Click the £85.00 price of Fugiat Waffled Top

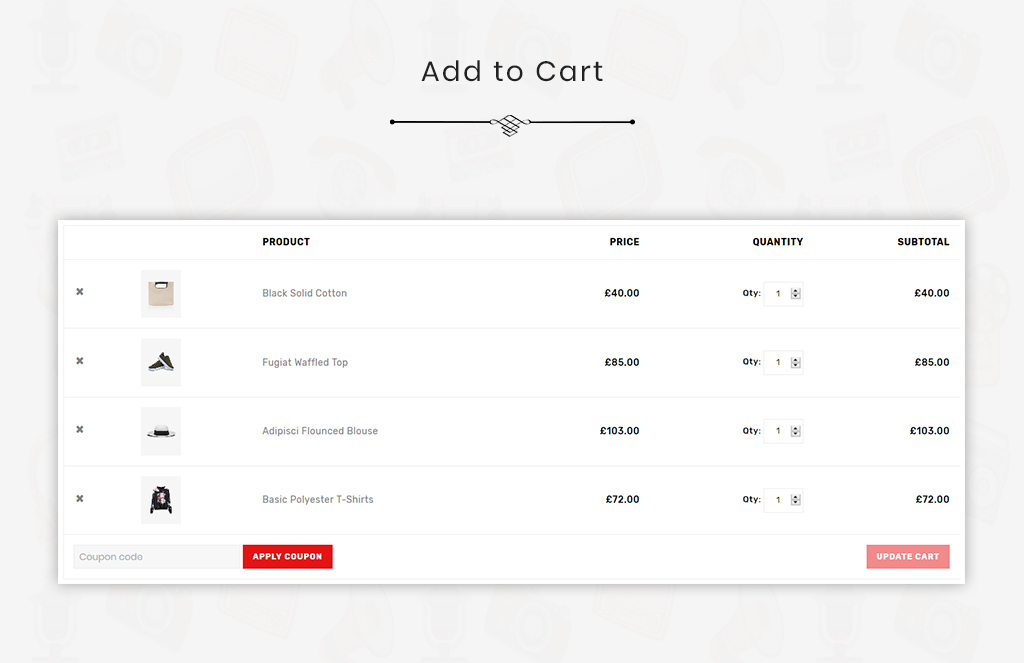tap(622, 362)
